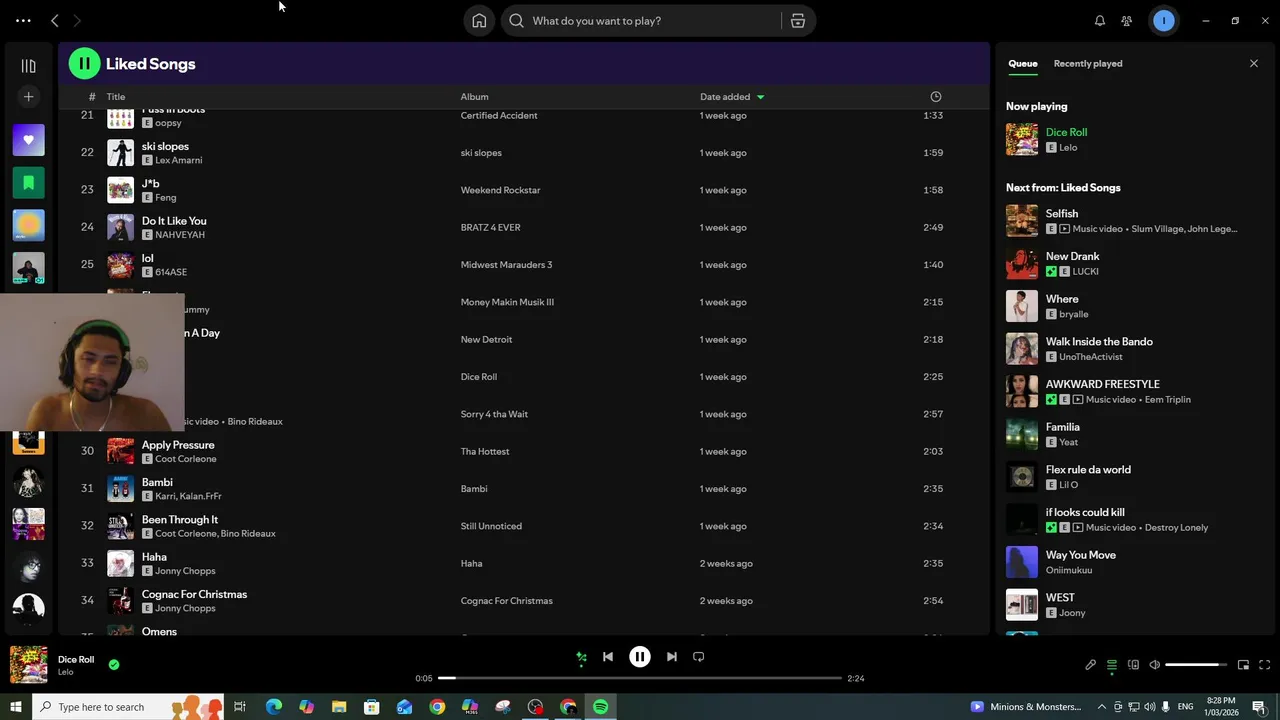This screenshot has width=1280, height=720.
Task: Pause playback in the bottom player bar
Action: click(x=640, y=657)
